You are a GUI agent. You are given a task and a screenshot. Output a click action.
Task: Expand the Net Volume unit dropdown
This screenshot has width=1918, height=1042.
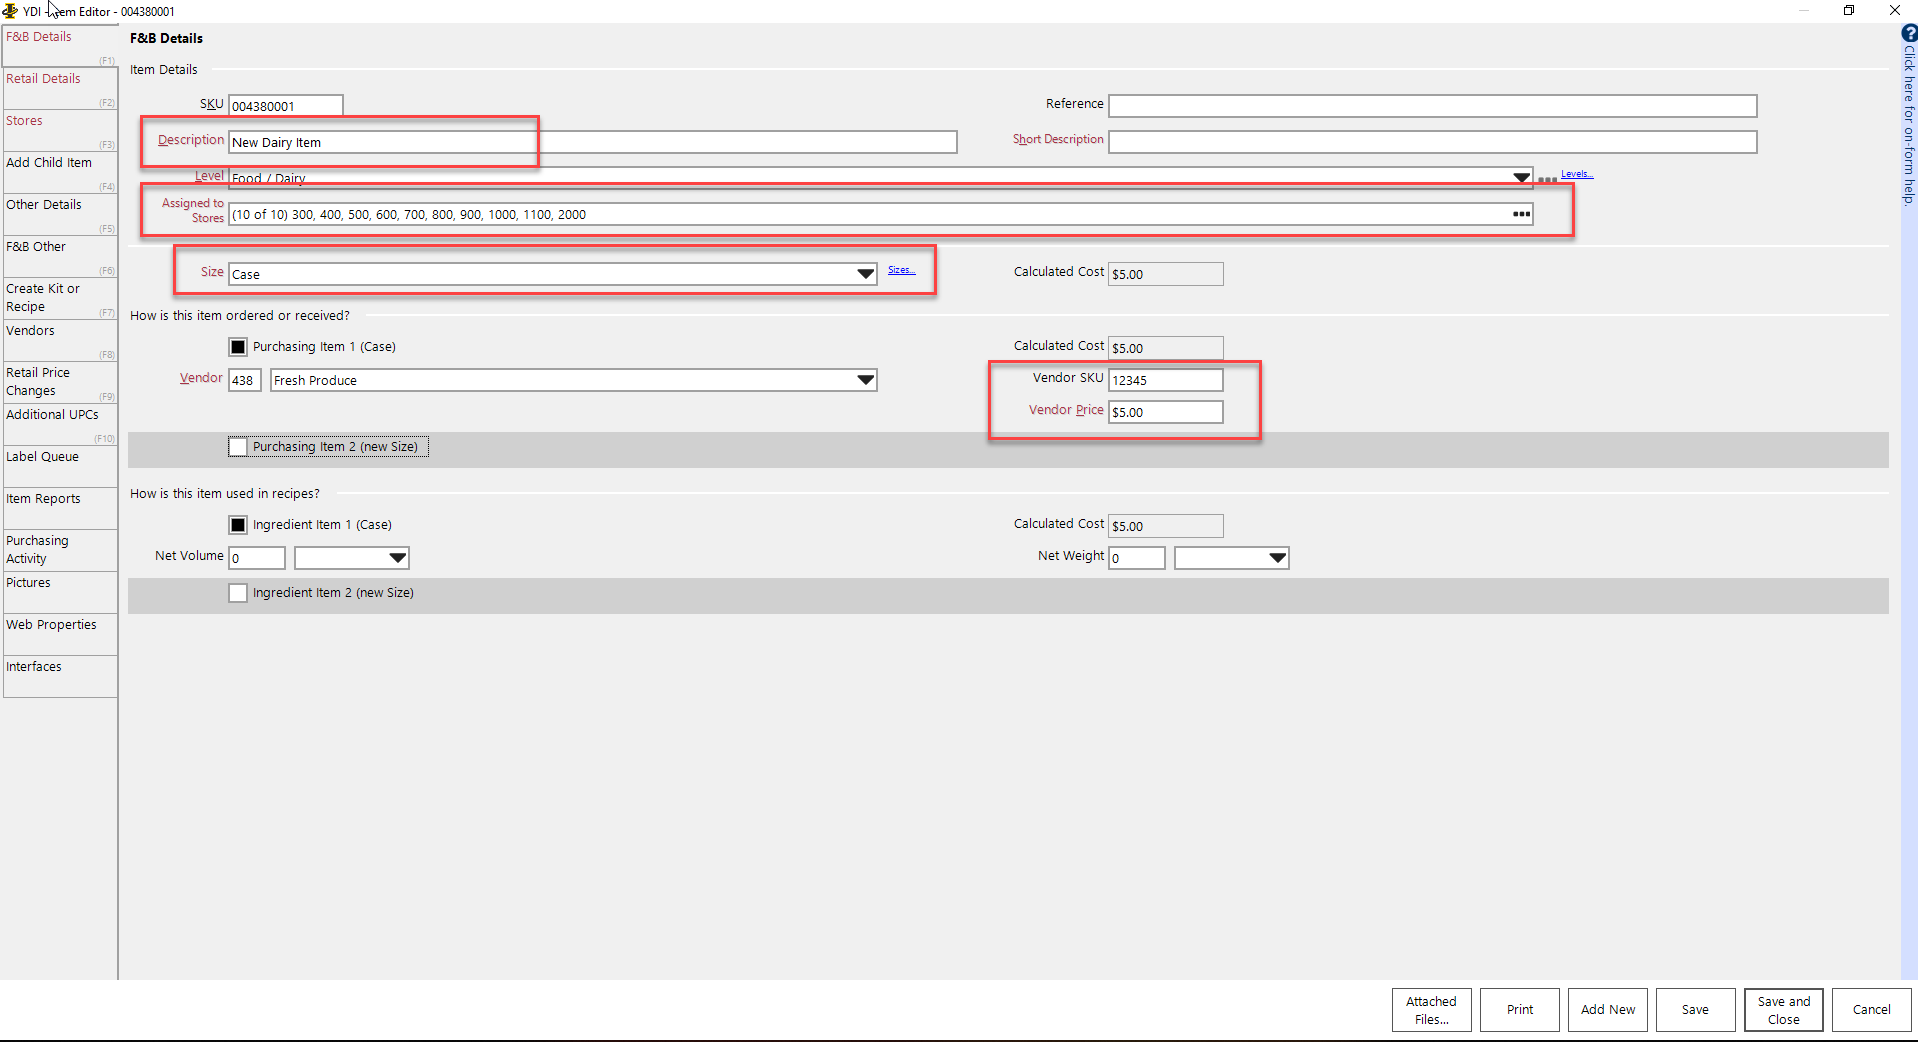tap(397, 558)
